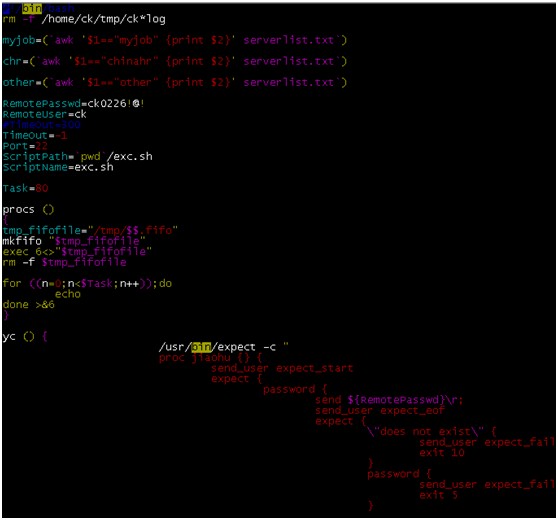The width and height of the screenshot is (558, 520).
Task: Click the 'RemotePasswd=ck0226!@!' line
Action: [x=73, y=104]
